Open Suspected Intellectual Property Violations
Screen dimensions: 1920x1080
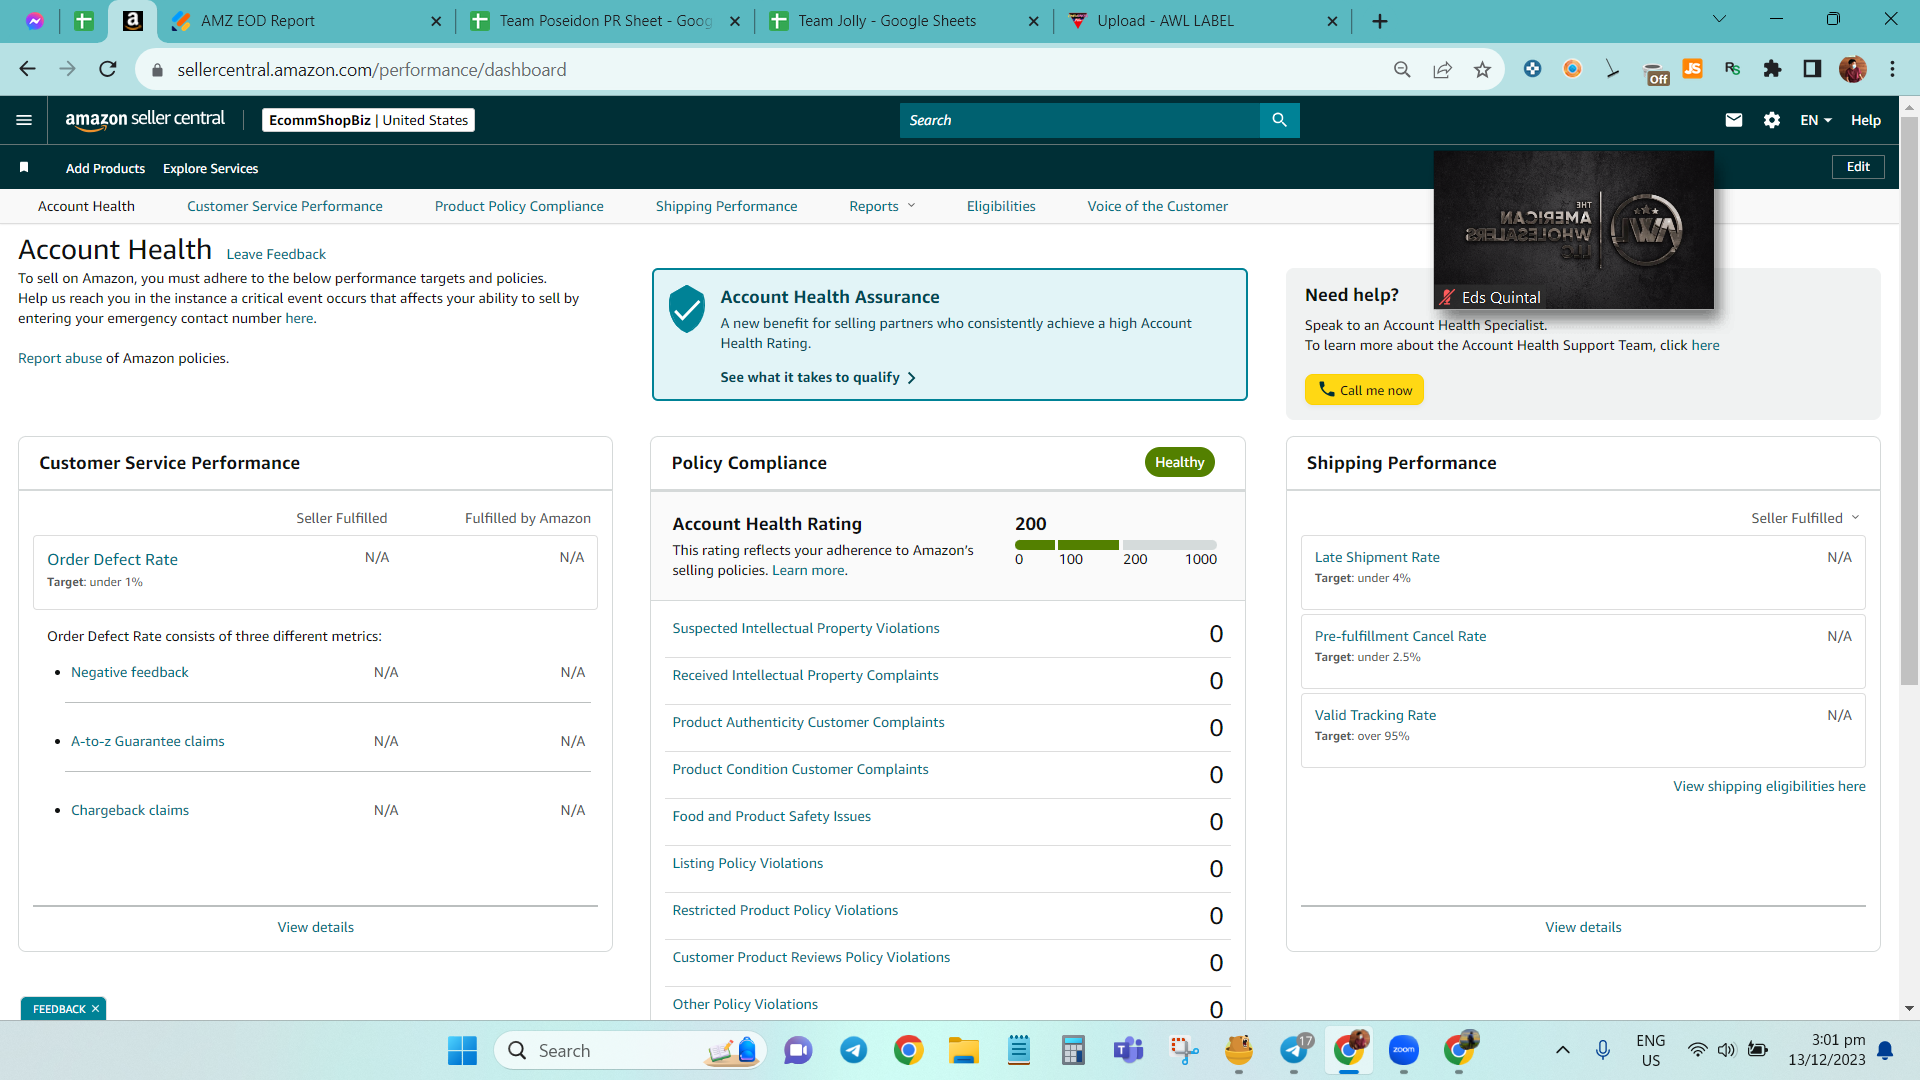click(806, 628)
